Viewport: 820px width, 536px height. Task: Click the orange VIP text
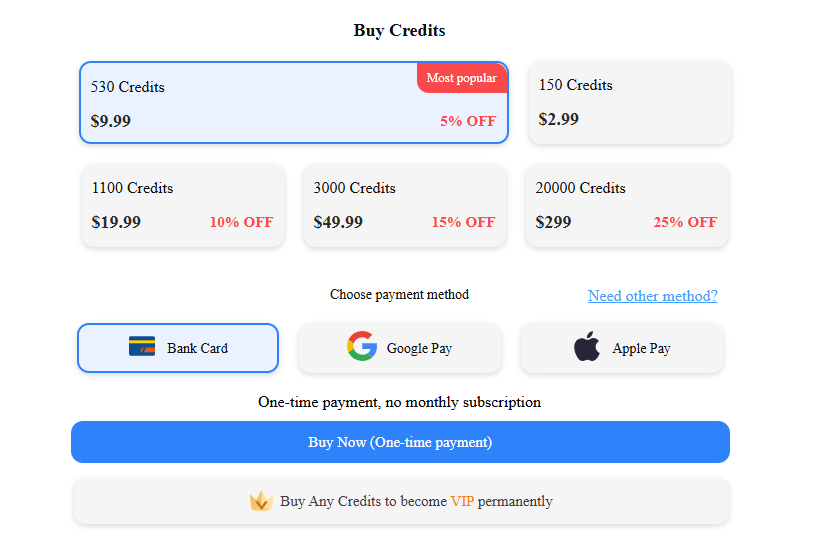click(x=462, y=501)
